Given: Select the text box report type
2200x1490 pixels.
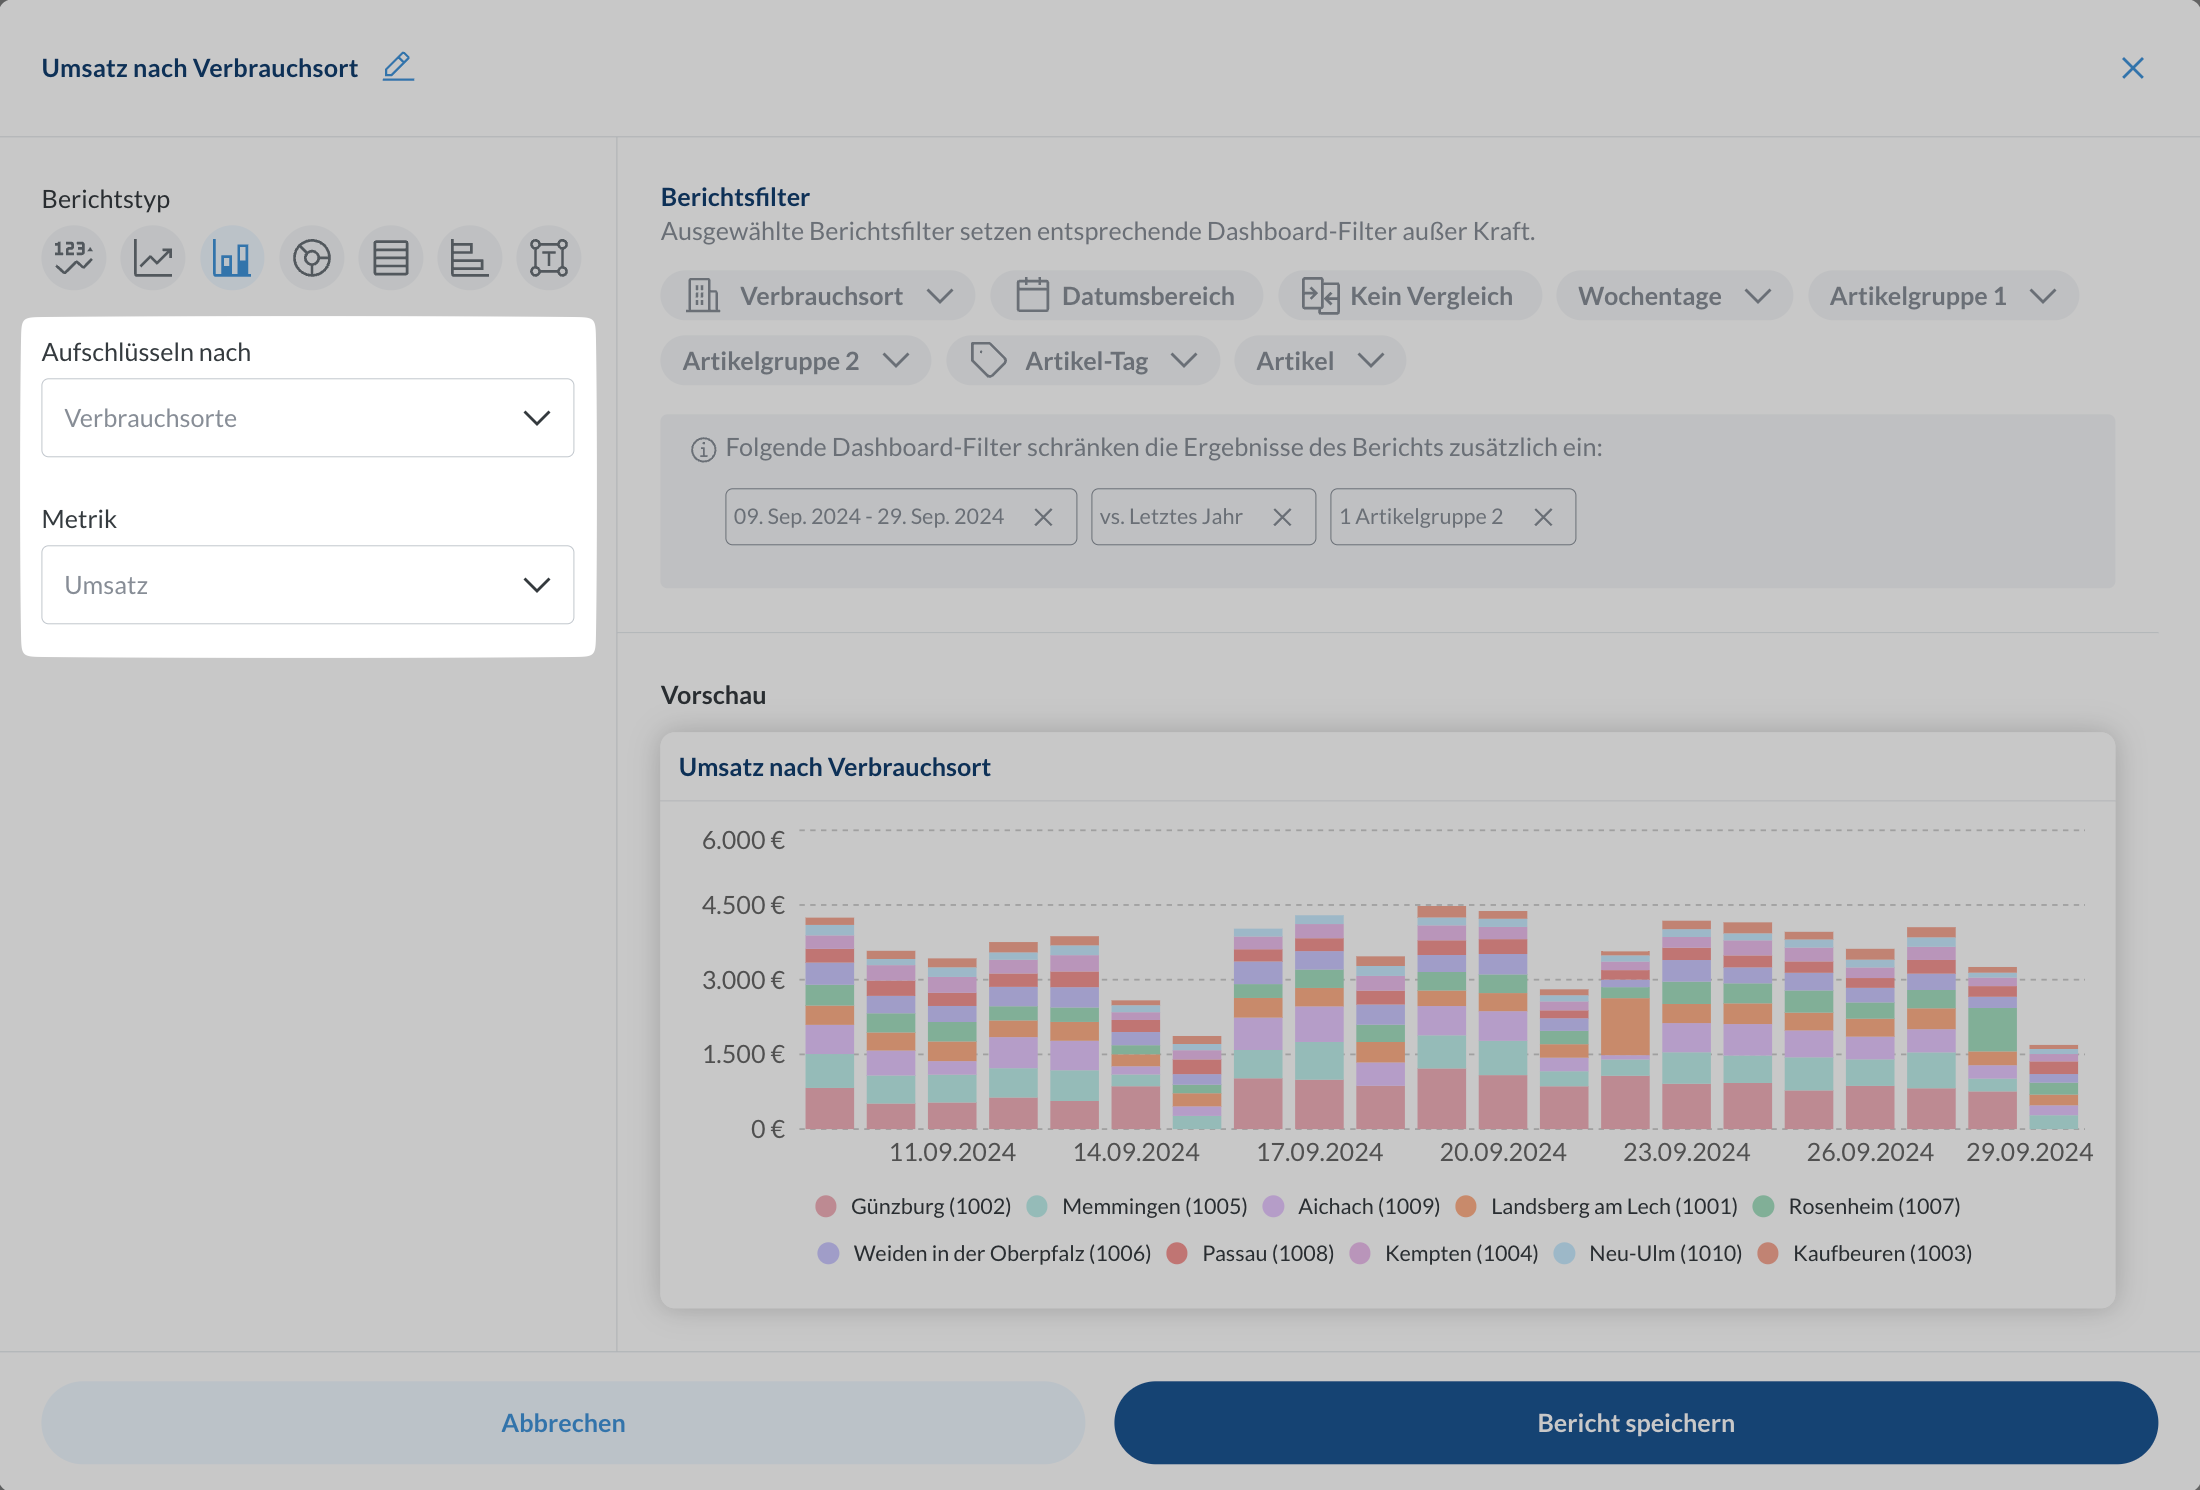Looking at the screenshot, I should 549,258.
